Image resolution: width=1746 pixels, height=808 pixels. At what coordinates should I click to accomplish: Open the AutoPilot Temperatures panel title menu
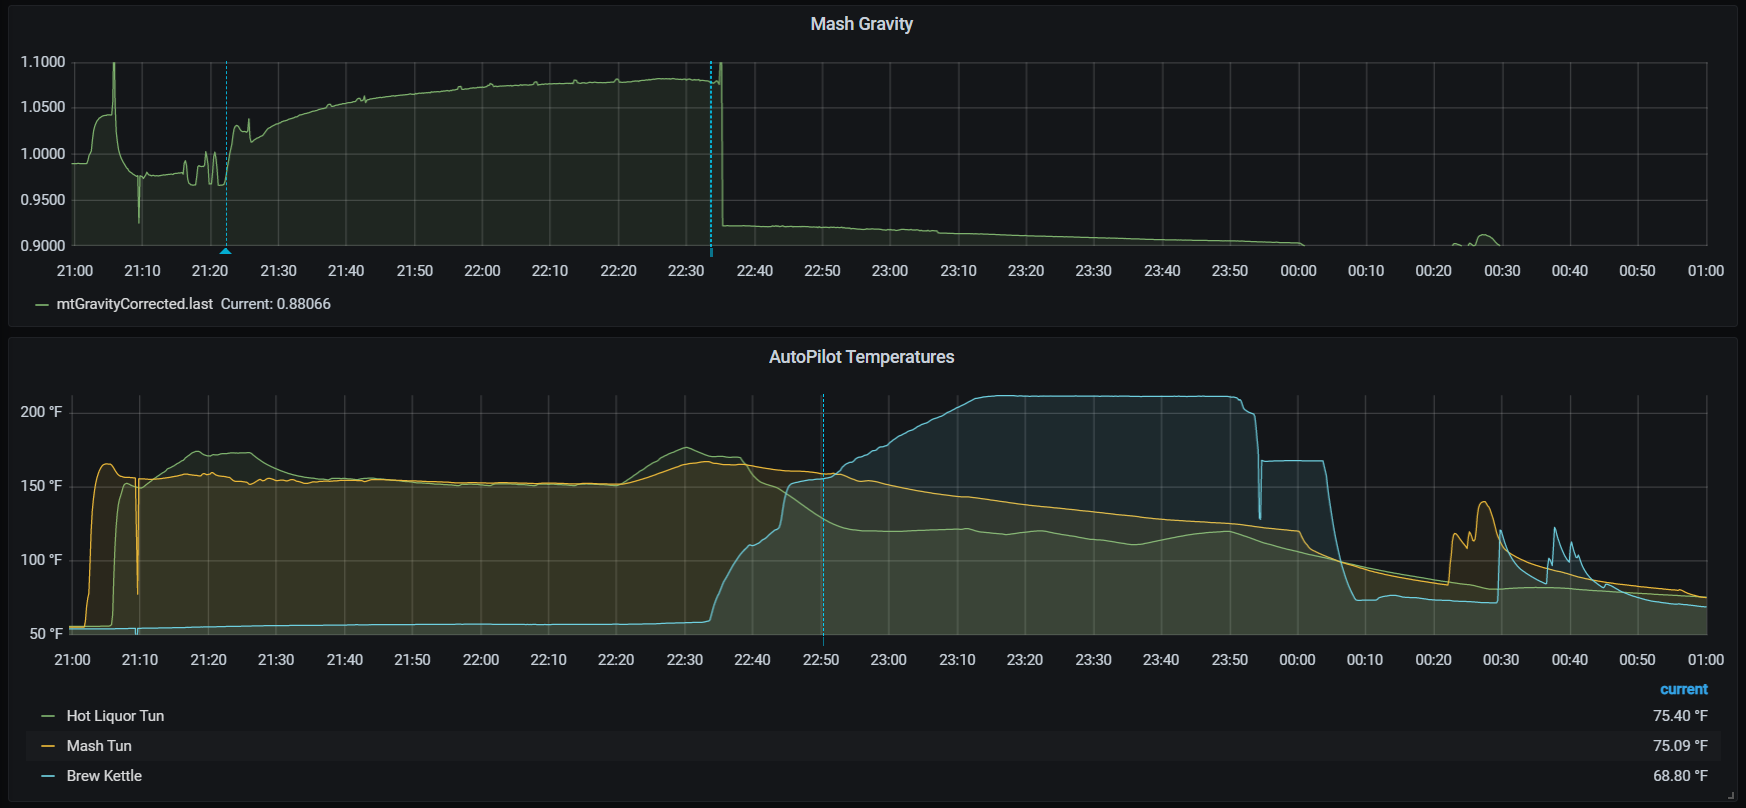coord(861,357)
